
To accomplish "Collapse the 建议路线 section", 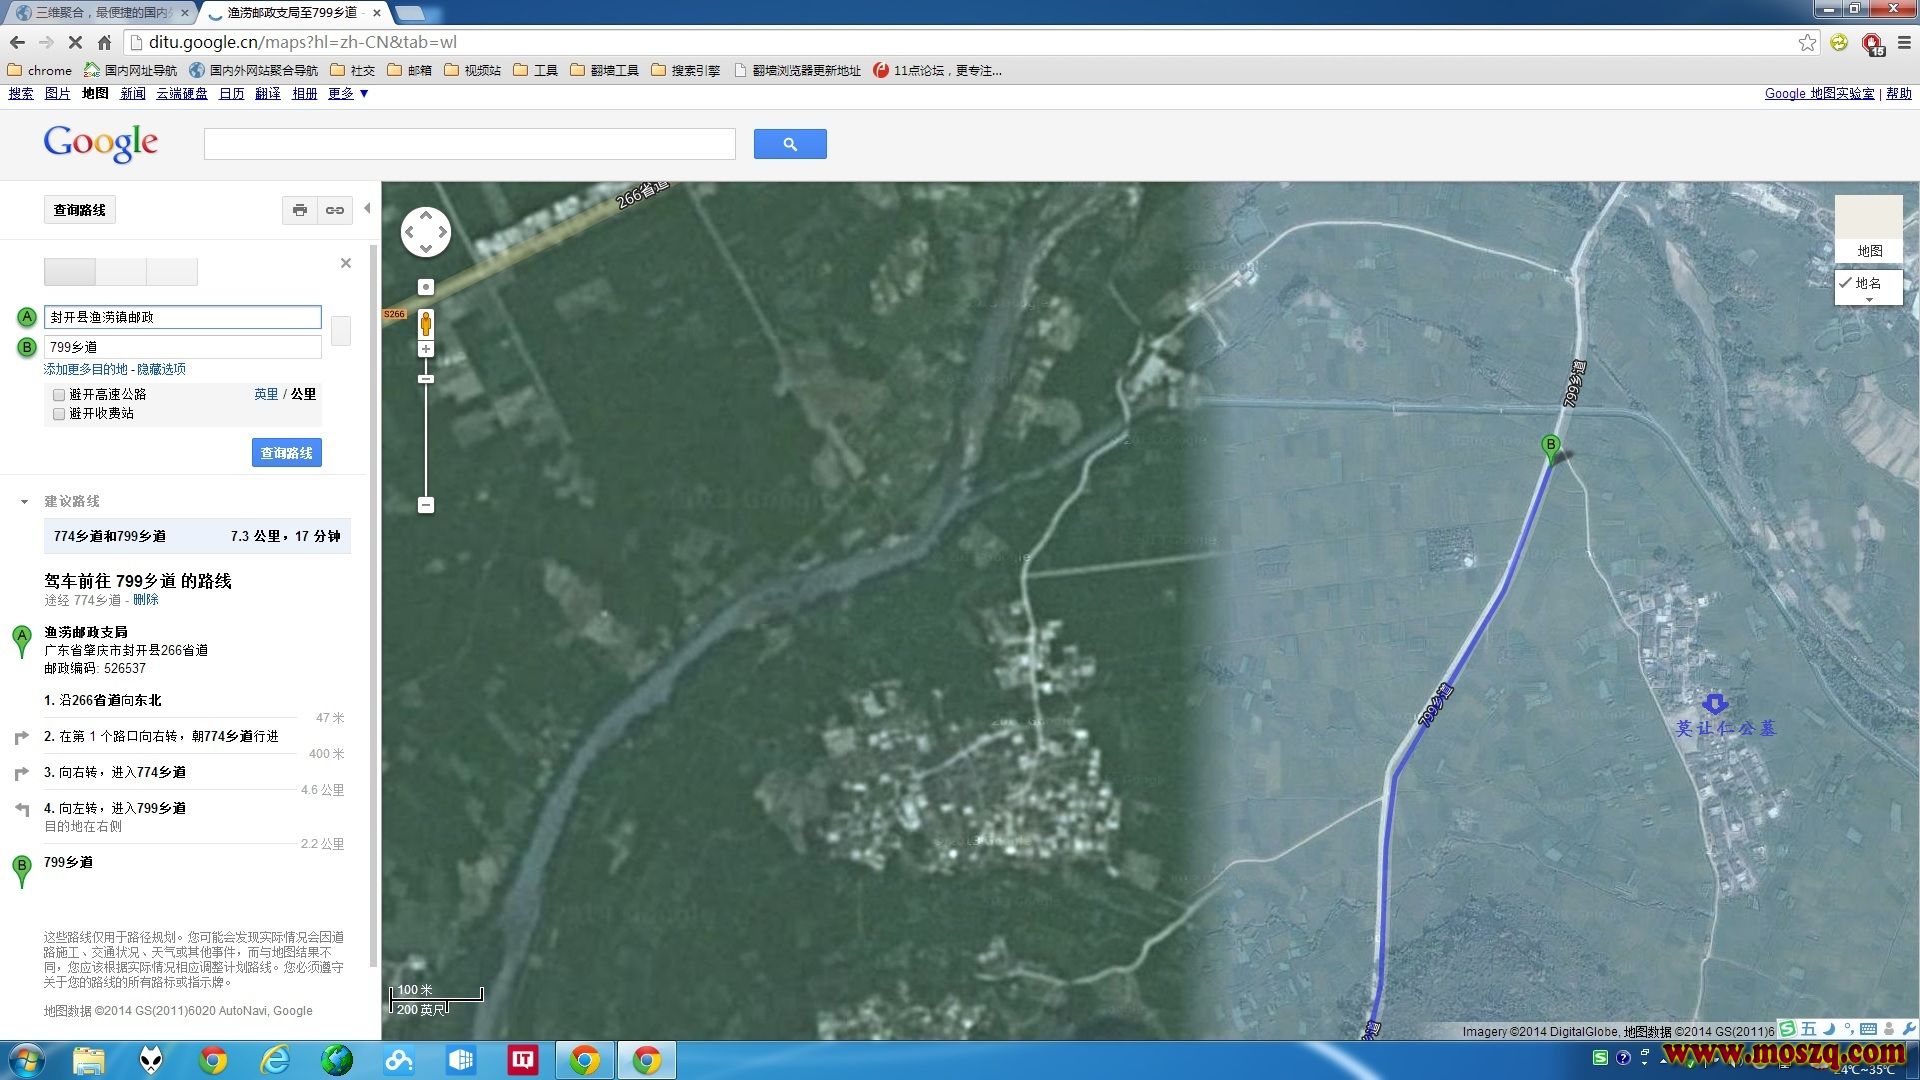I will point(25,502).
